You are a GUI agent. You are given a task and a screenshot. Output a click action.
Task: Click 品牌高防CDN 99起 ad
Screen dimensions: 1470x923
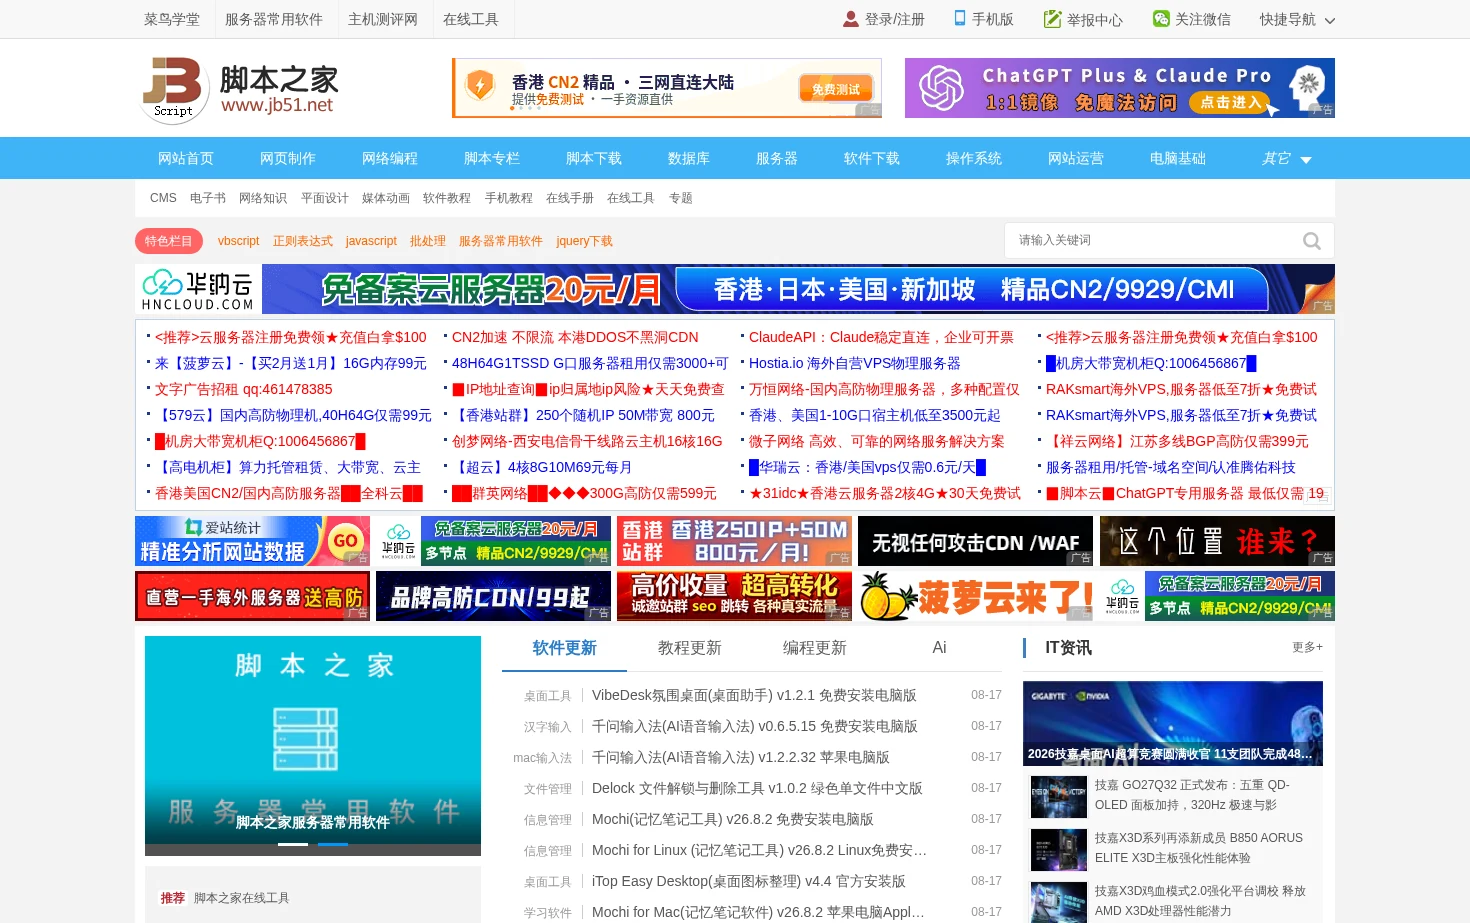pyautogui.click(x=493, y=596)
